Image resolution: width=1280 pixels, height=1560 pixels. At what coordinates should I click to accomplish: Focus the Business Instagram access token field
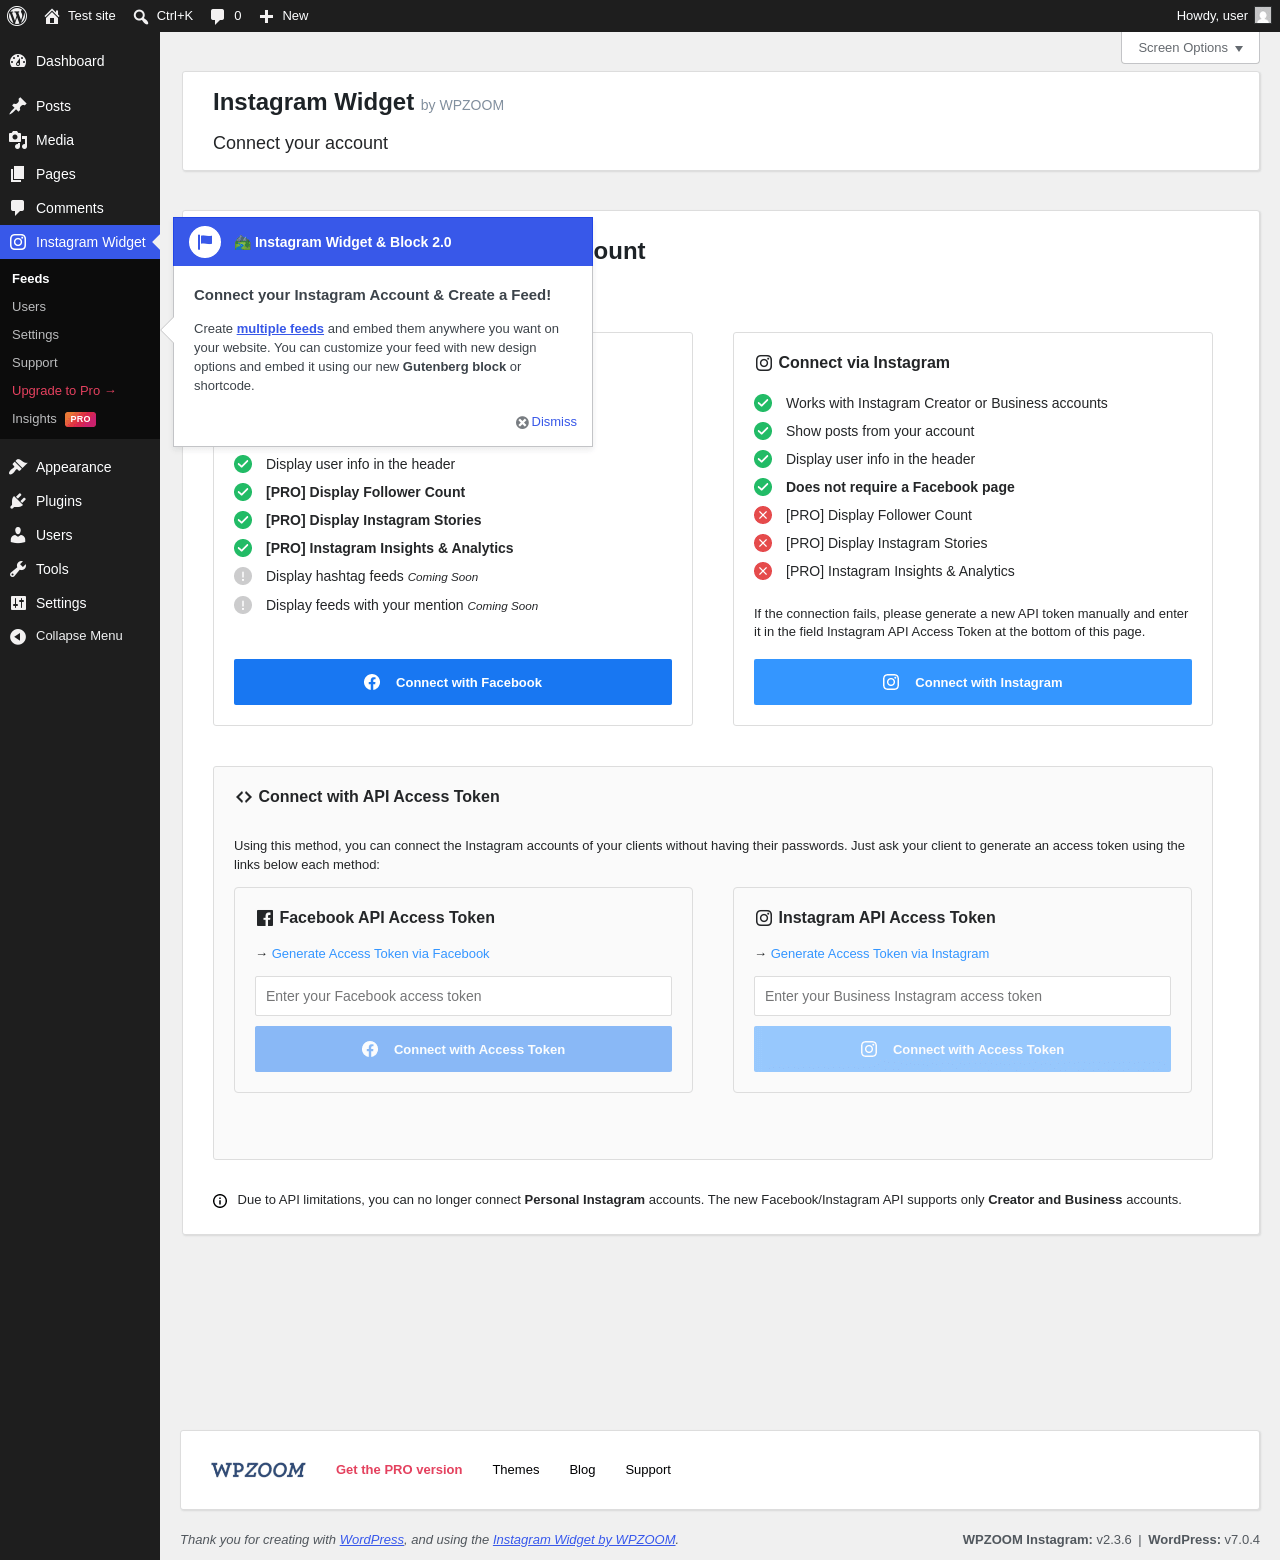(962, 996)
